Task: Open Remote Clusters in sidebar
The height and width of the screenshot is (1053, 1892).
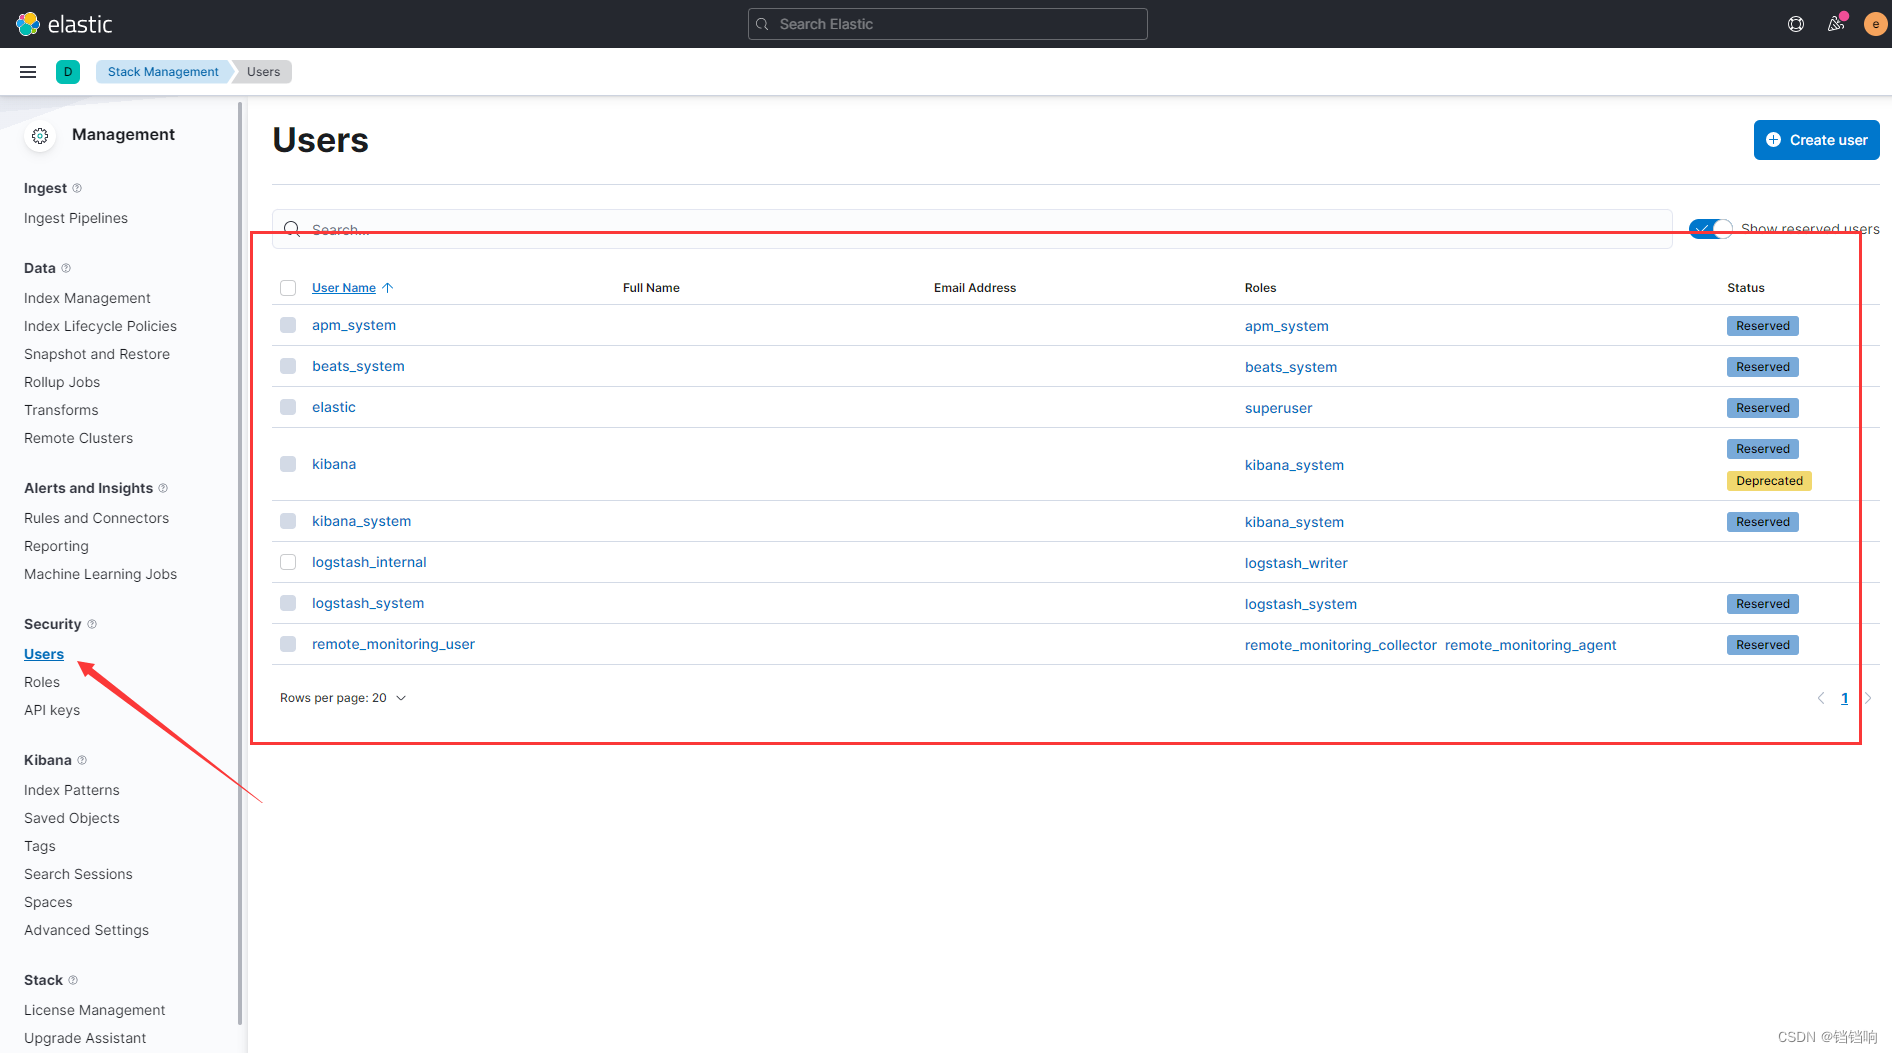Action: pos(78,438)
